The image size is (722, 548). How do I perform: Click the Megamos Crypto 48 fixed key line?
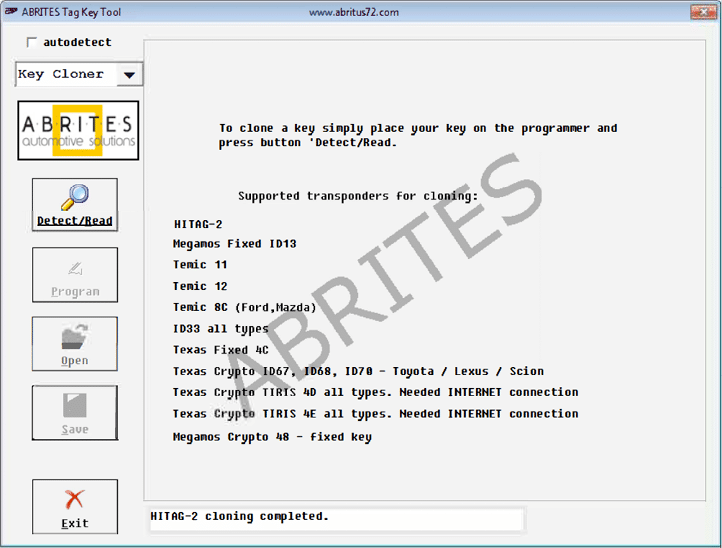(x=271, y=437)
